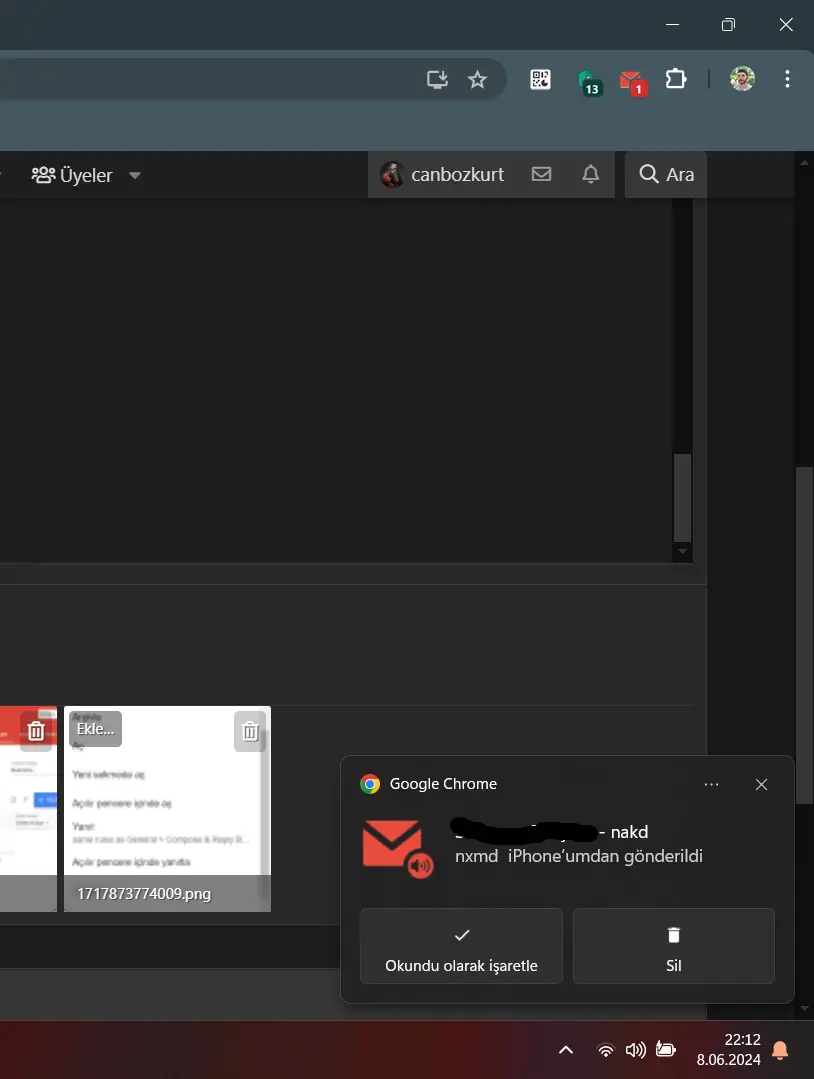Delete attachment 1717873774009.png via trash icon
This screenshot has width=814, height=1079.
click(250, 731)
